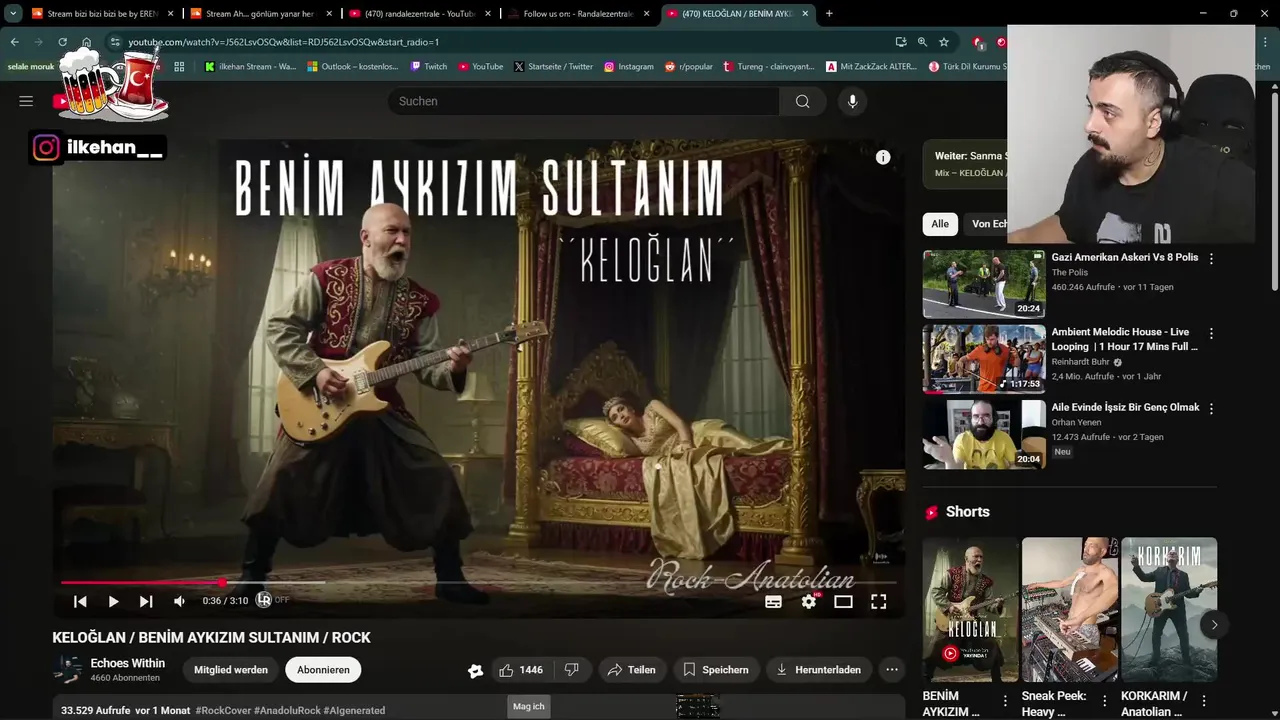The image size is (1280, 720).
Task: Click the Abonnieren subscribe button
Action: [323, 670]
